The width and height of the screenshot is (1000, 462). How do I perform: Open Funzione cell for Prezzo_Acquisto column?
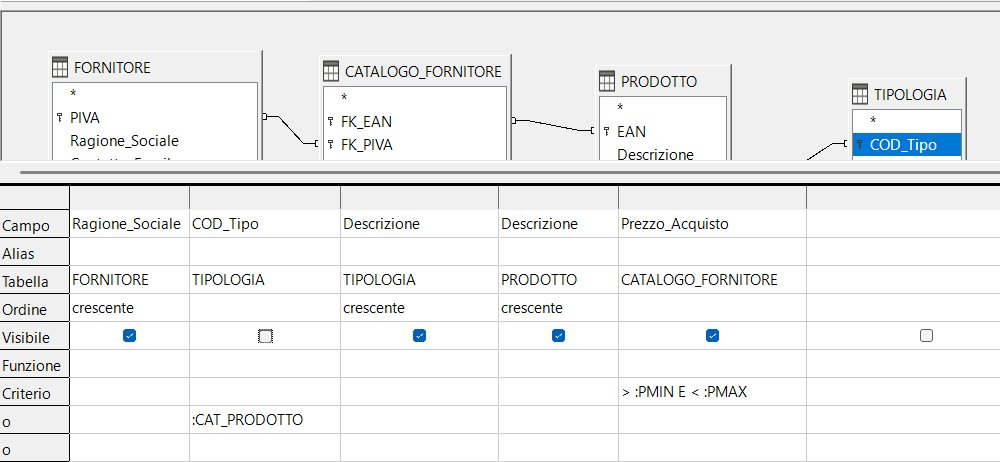point(712,364)
